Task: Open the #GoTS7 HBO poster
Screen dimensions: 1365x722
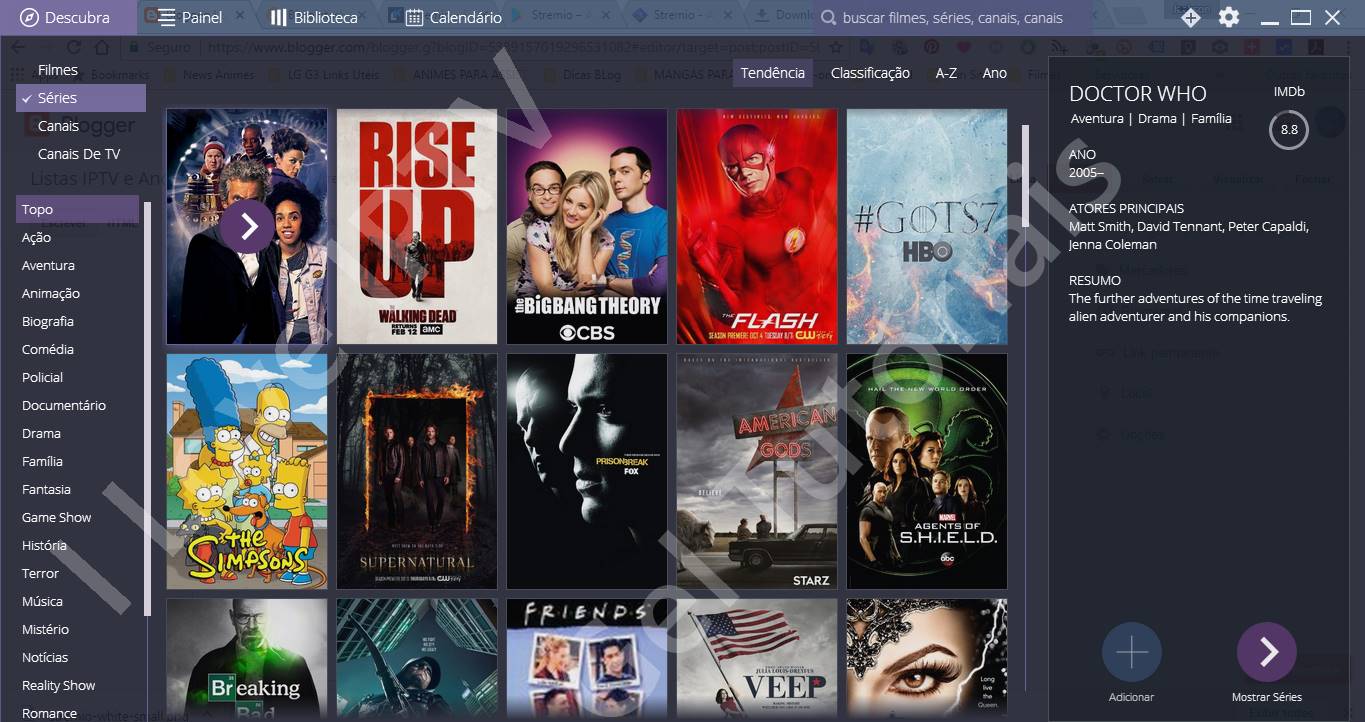Action: pyautogui.click(x=927, y=227)
